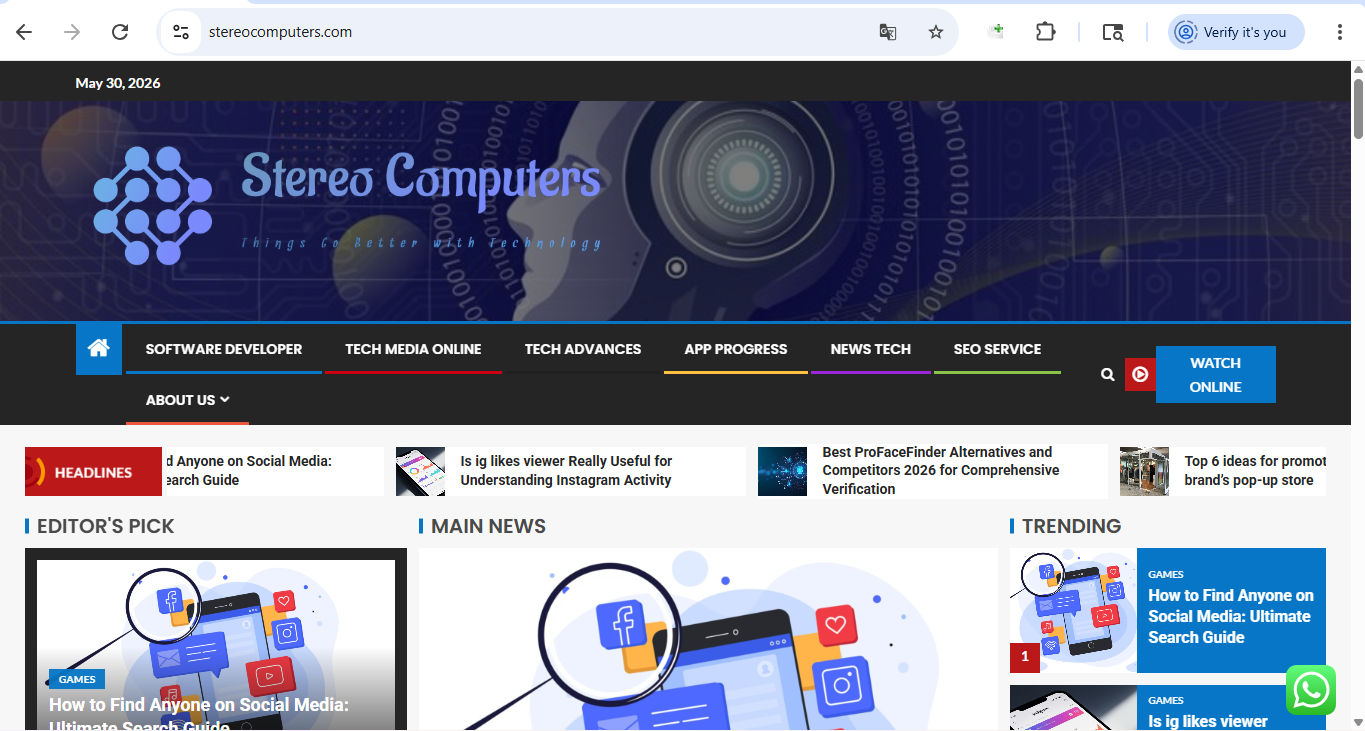
Task: Open the Home icon in navigation
Action: 98,349
